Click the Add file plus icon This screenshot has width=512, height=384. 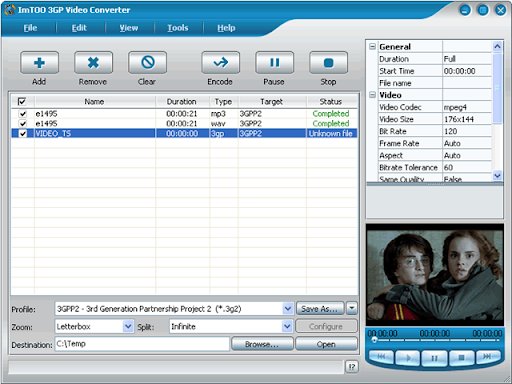click(39, 63)
